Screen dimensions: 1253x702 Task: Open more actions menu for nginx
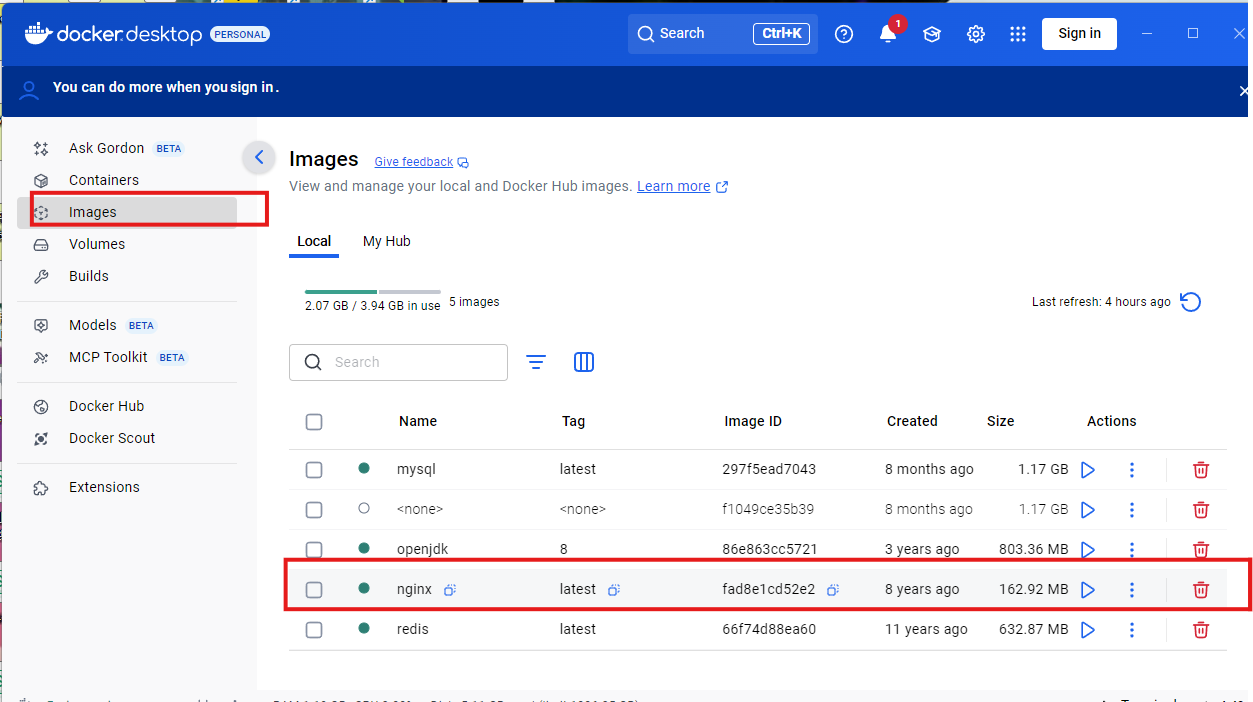[x=1132, y=589]
